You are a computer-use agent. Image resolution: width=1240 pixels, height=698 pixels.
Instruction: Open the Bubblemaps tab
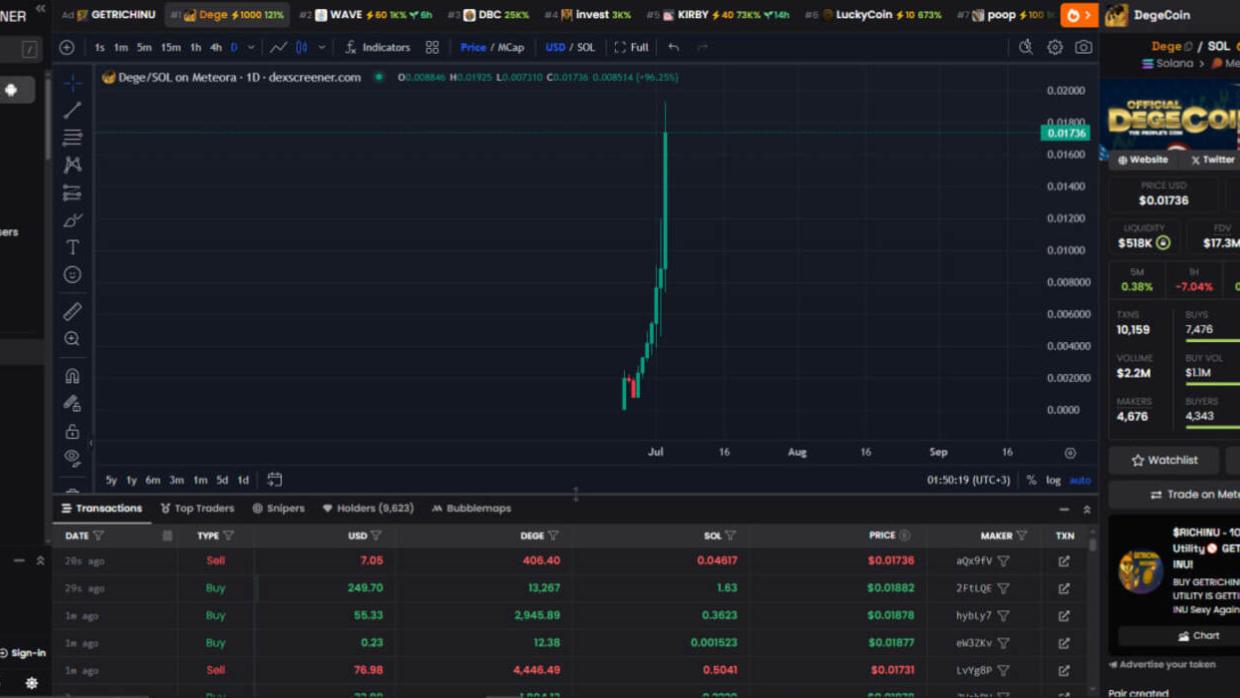471,508
